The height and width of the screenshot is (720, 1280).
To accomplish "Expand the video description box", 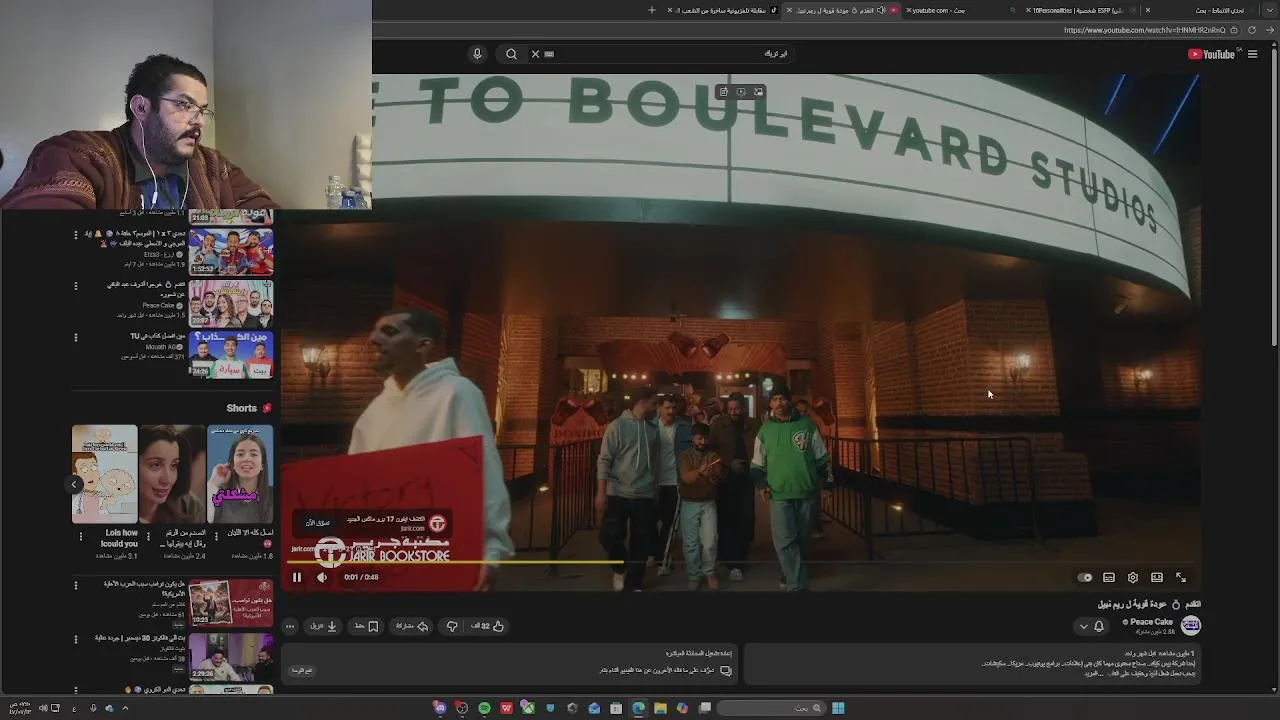I will tap(970, 662).
